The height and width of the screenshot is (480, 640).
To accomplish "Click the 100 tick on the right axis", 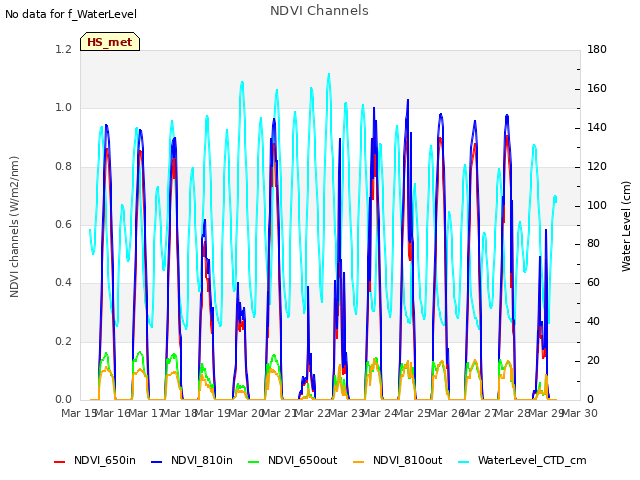I will coord(597,205).
